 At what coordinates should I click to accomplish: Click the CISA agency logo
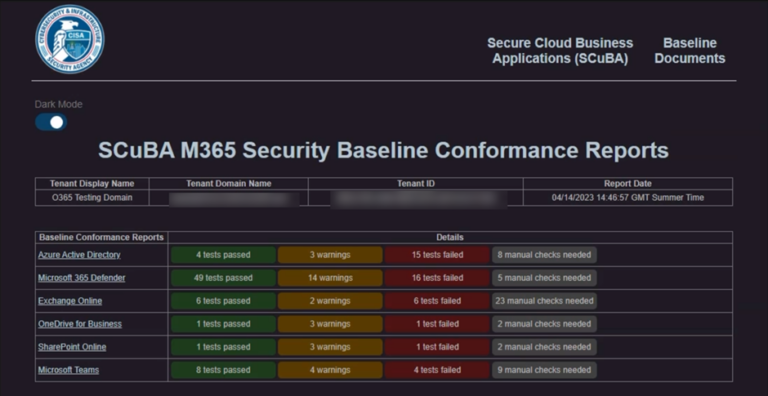coord(70,39)
